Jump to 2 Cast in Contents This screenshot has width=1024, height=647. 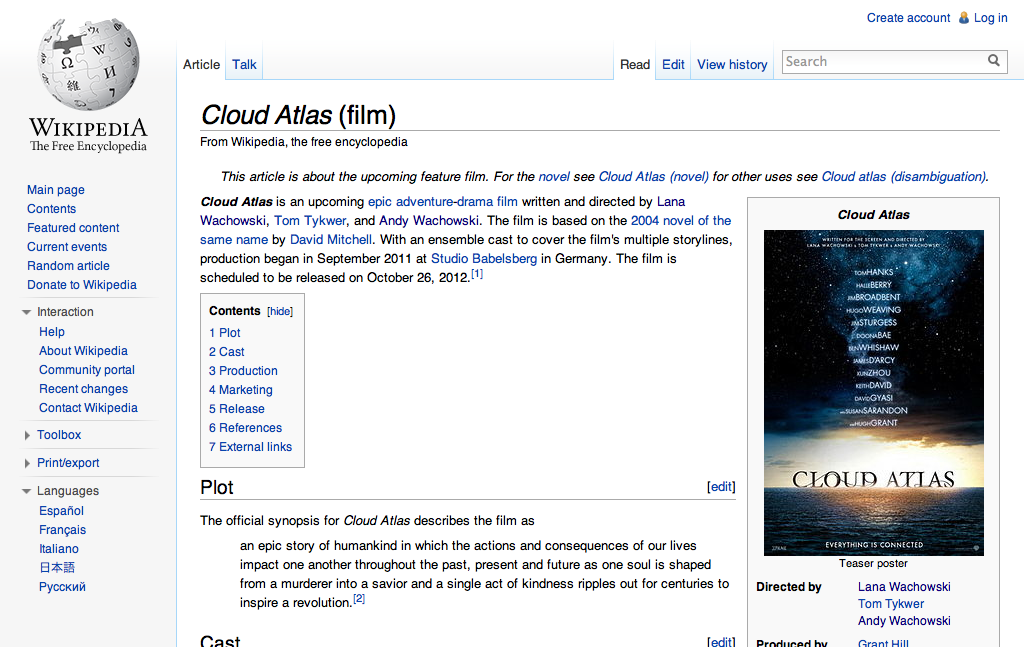click(x=227, y=352)
